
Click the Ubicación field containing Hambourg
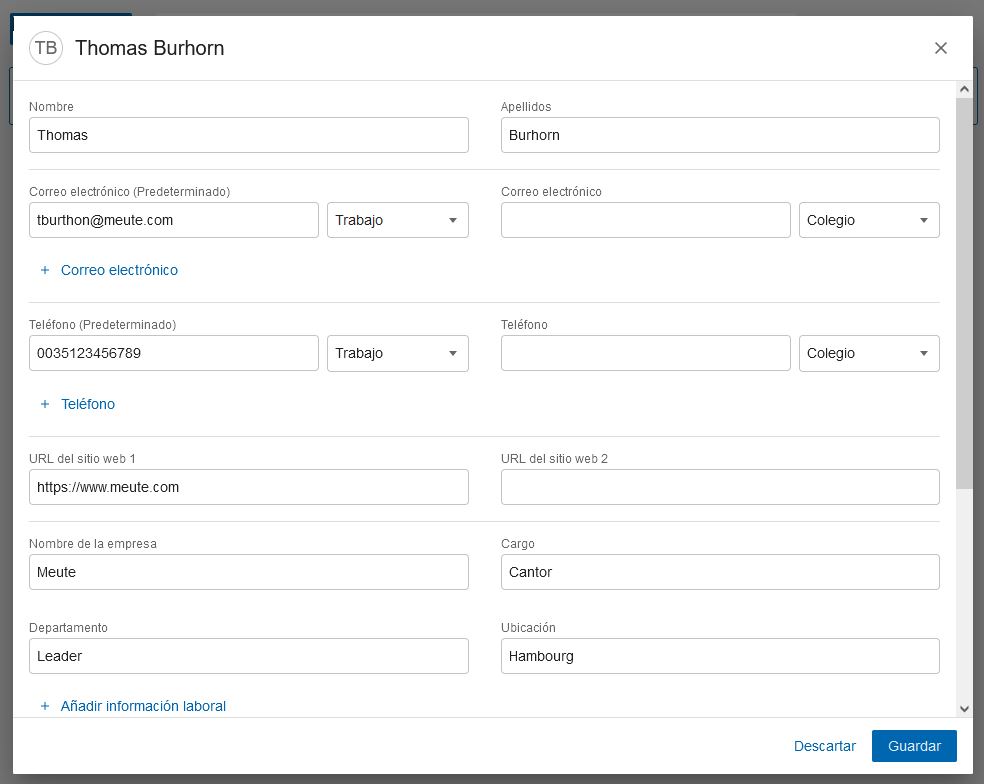point(719,656)
